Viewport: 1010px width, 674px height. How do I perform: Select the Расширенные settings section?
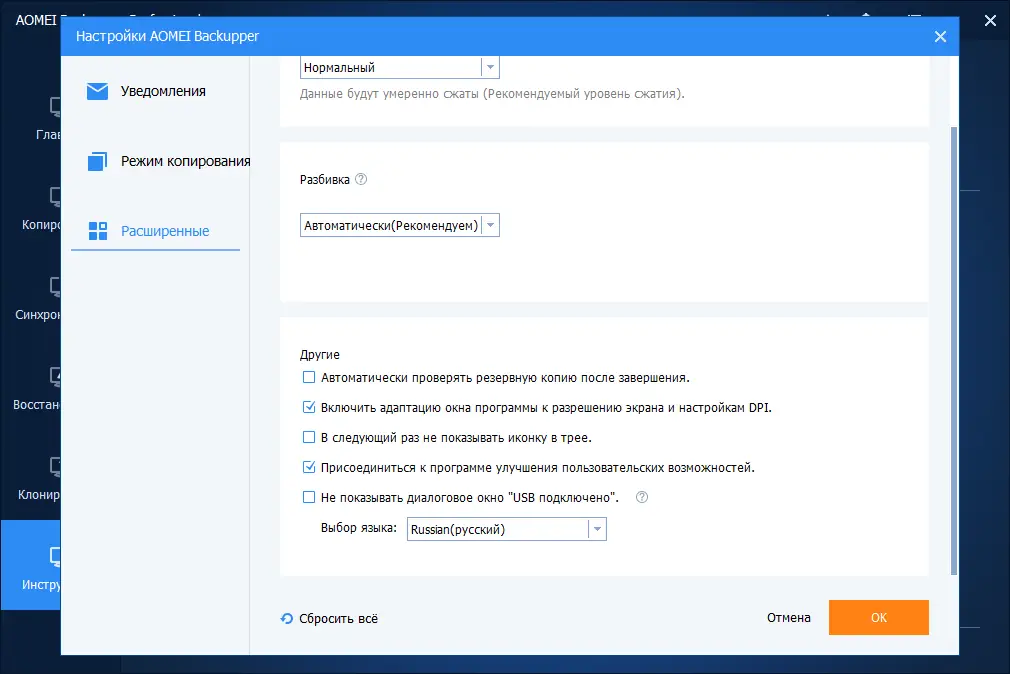tap(155, 231)
